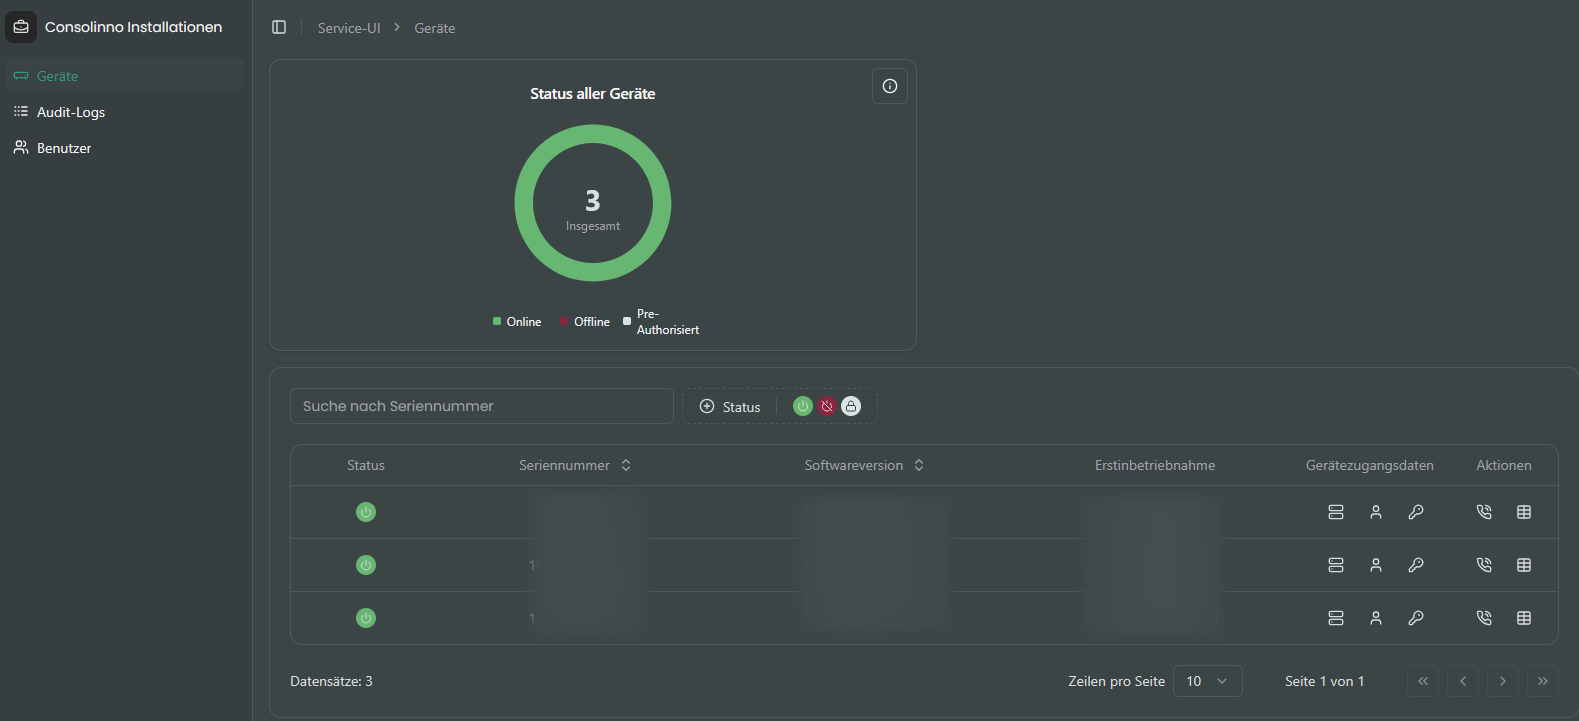Click the phone icon in first row

click(x=1483, y=512)
